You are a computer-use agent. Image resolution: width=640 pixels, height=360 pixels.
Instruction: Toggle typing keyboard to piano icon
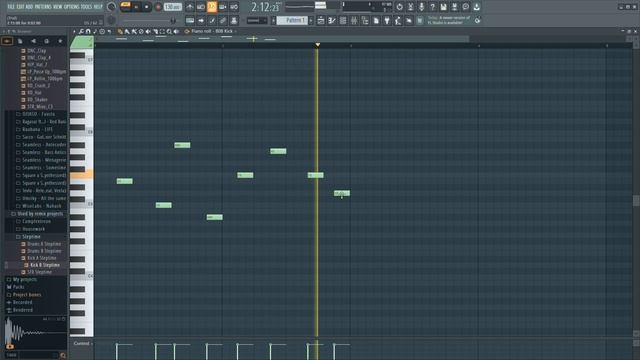coord(190,20)
